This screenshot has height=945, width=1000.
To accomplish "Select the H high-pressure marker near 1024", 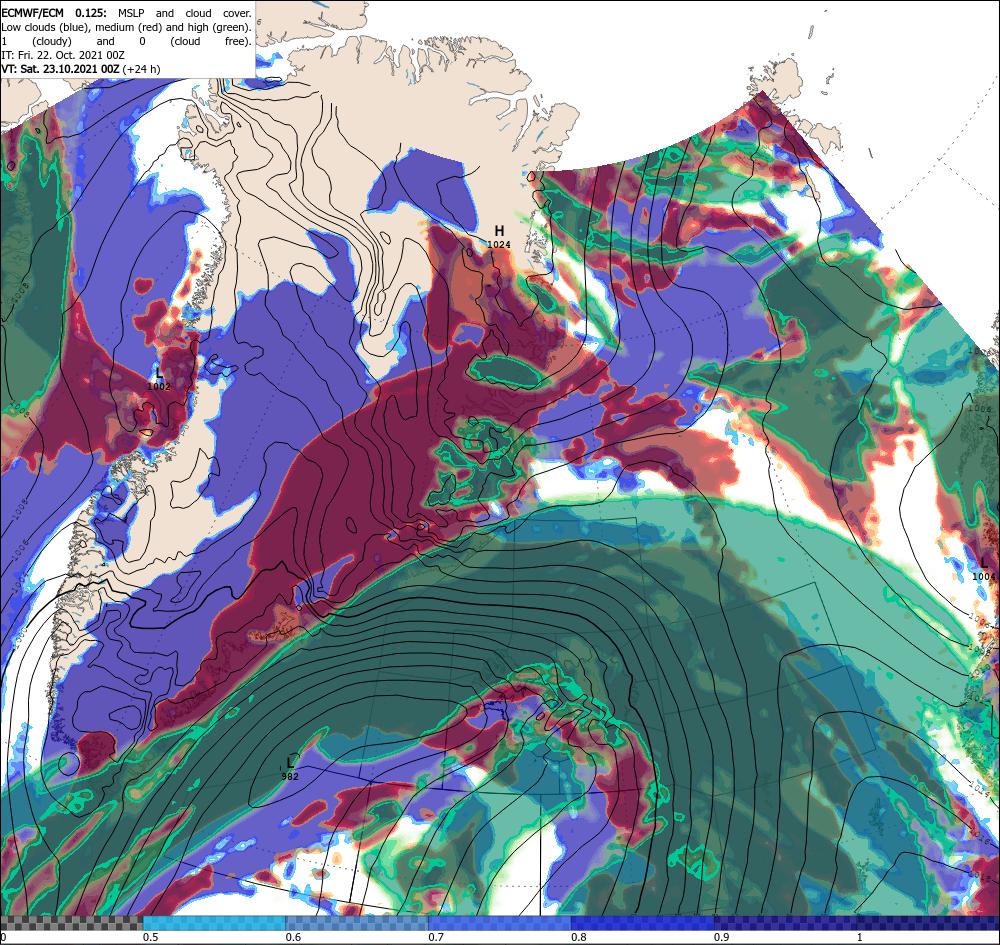I will [499, 231].
